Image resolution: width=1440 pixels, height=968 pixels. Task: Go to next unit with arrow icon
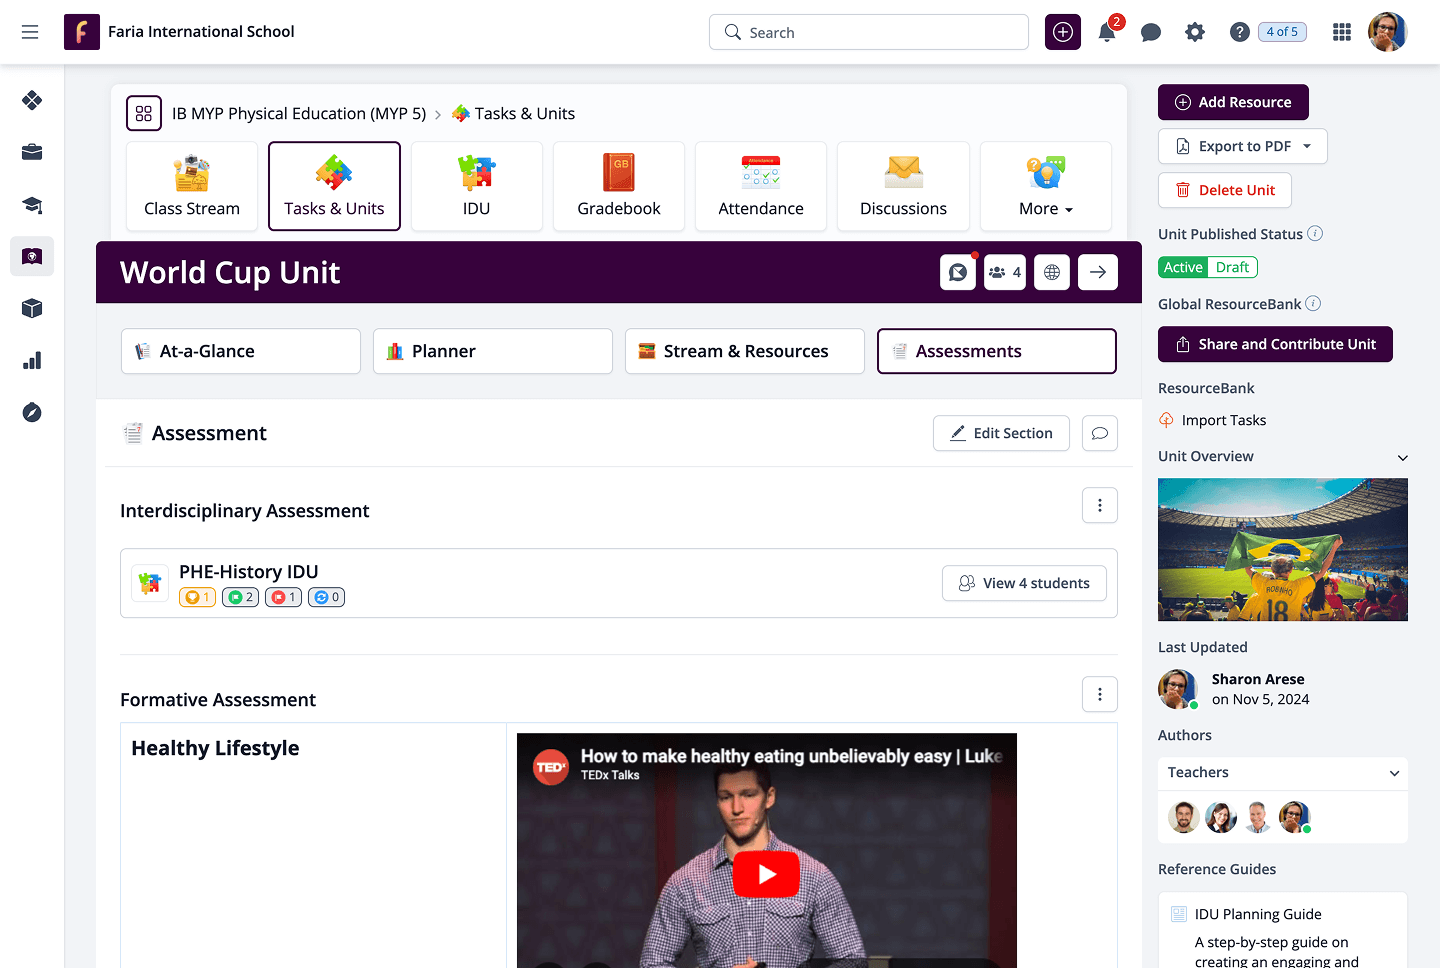1098,272
